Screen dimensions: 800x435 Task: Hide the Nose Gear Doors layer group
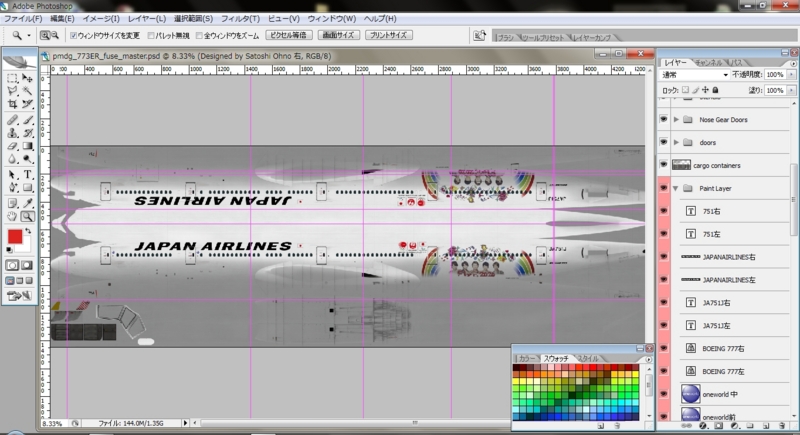663,119
